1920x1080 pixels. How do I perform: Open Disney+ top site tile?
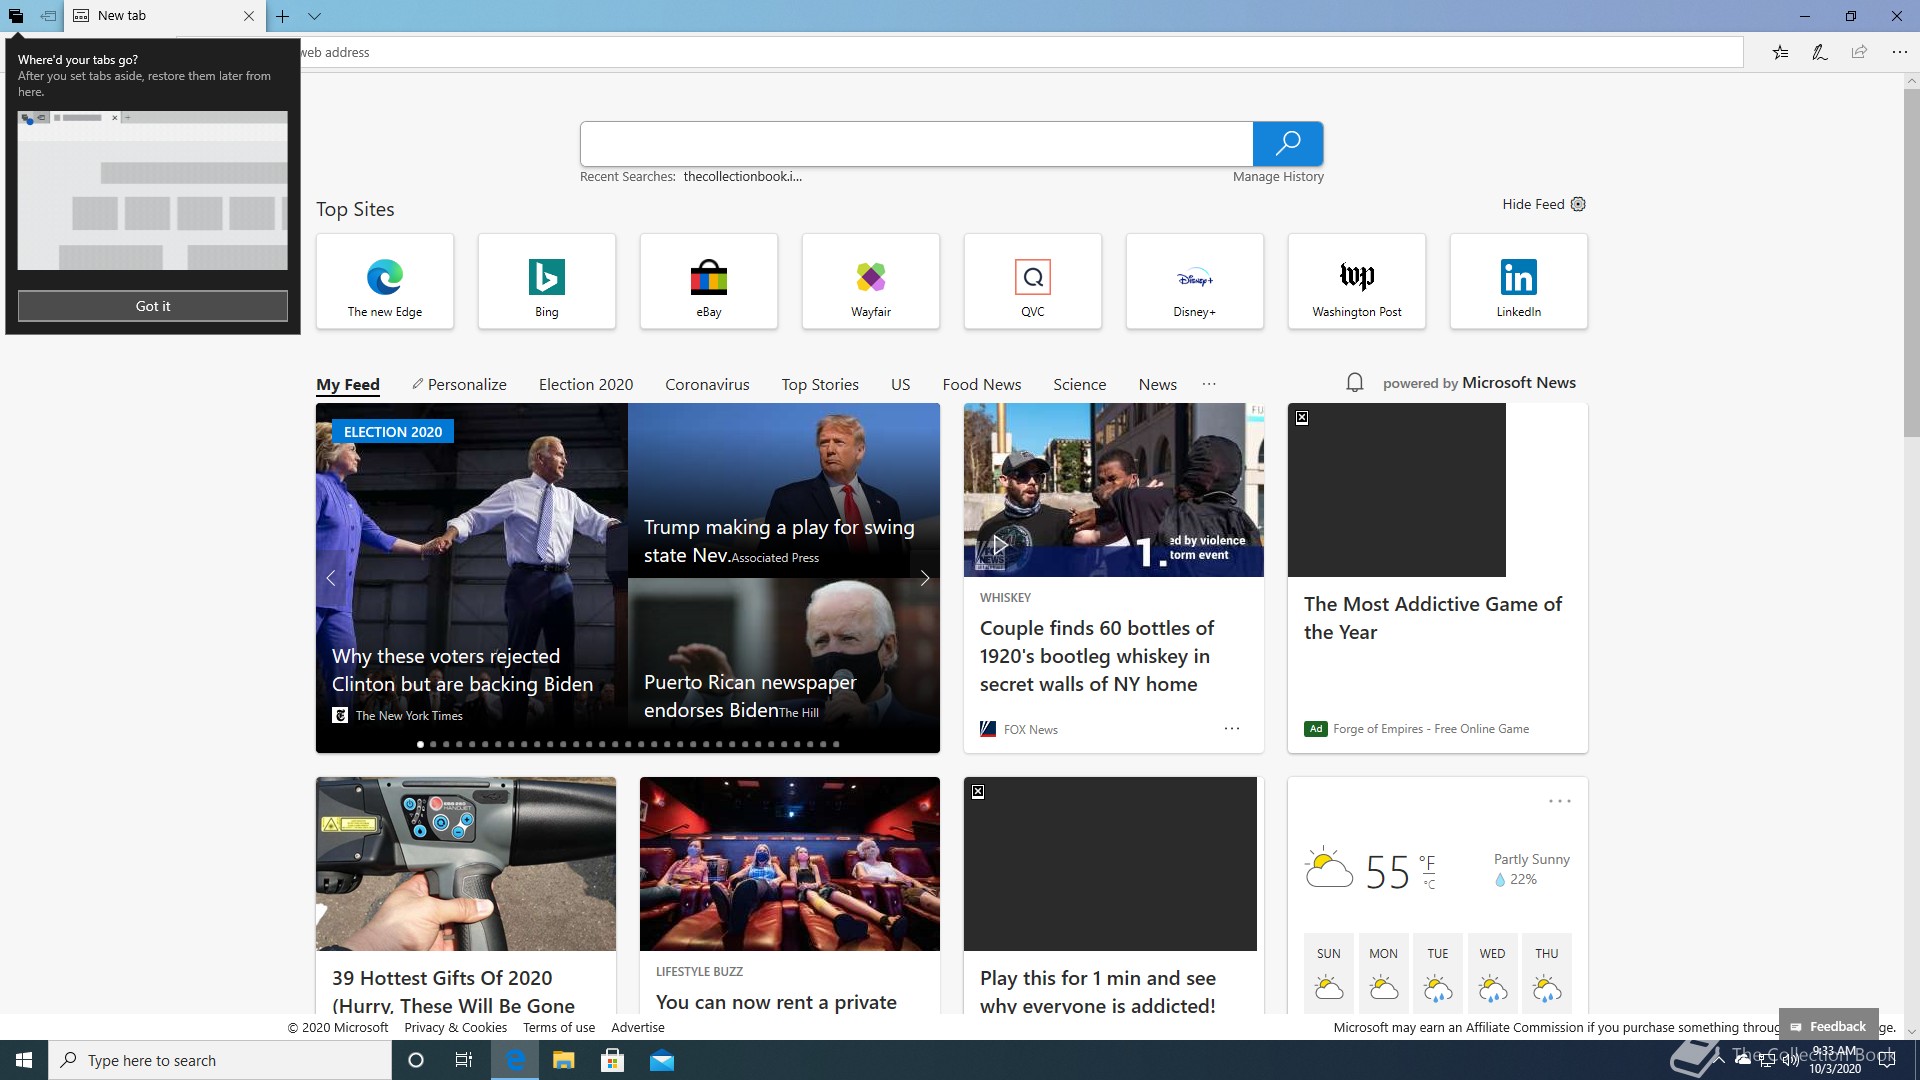pos(1195,281)
